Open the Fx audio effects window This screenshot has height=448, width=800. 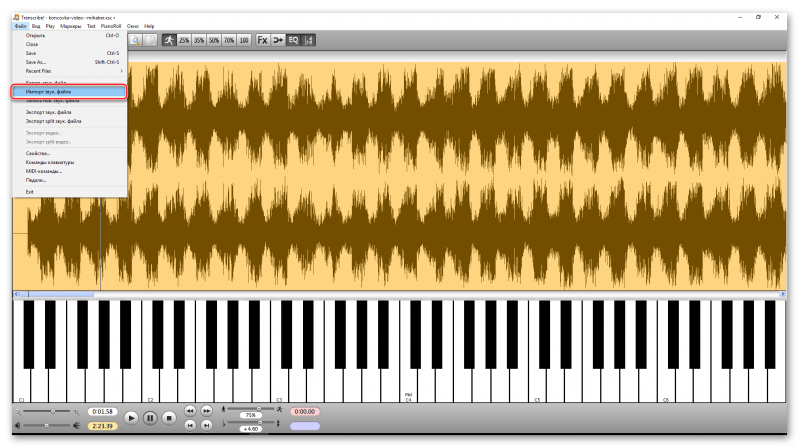(262, 40)
